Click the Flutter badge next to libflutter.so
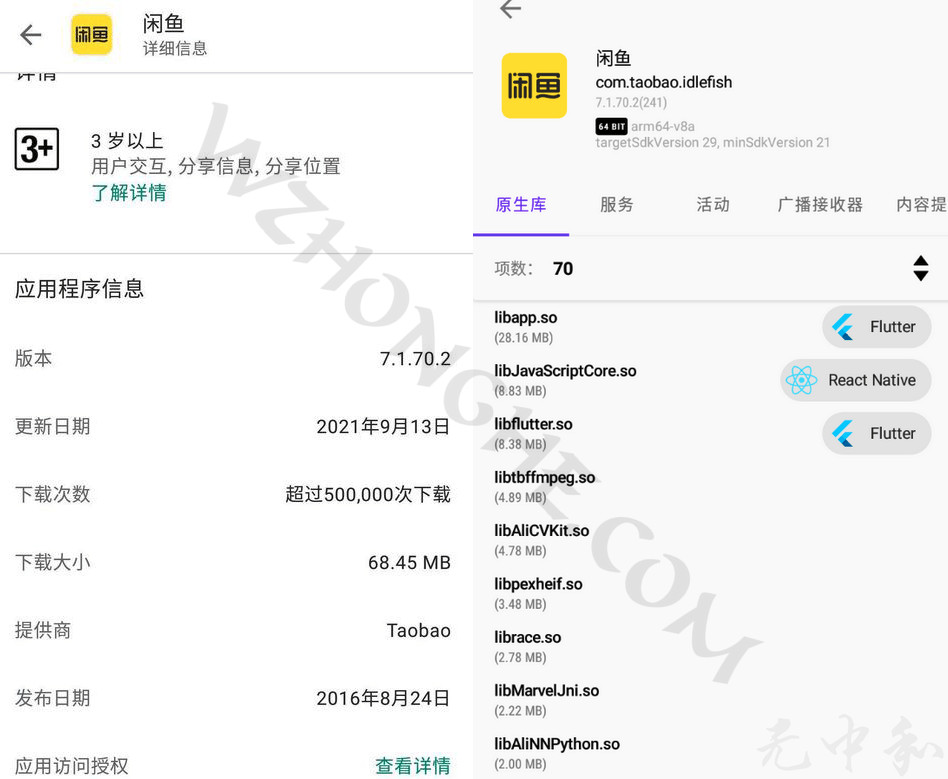Image resolution: width=948 pixels, height=779 pixels. coord(876,433)
